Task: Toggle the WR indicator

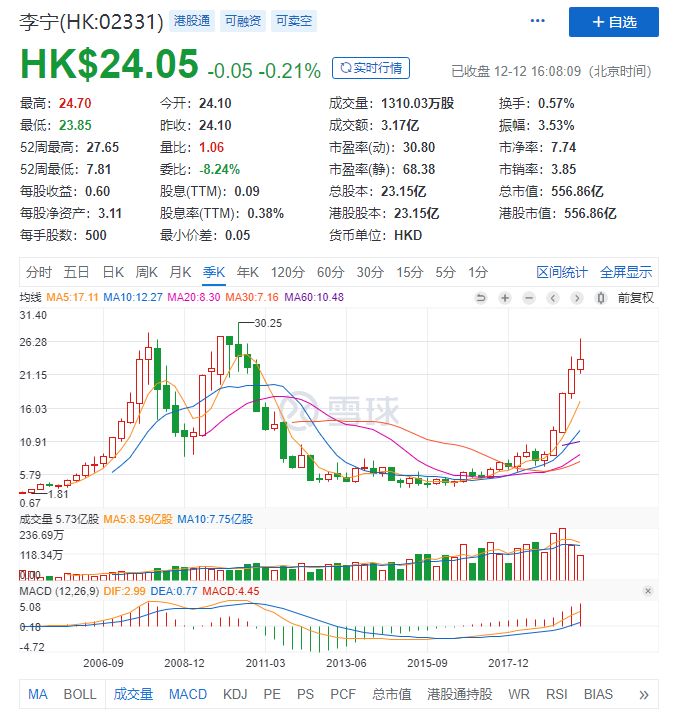Action: pos(519,695)
